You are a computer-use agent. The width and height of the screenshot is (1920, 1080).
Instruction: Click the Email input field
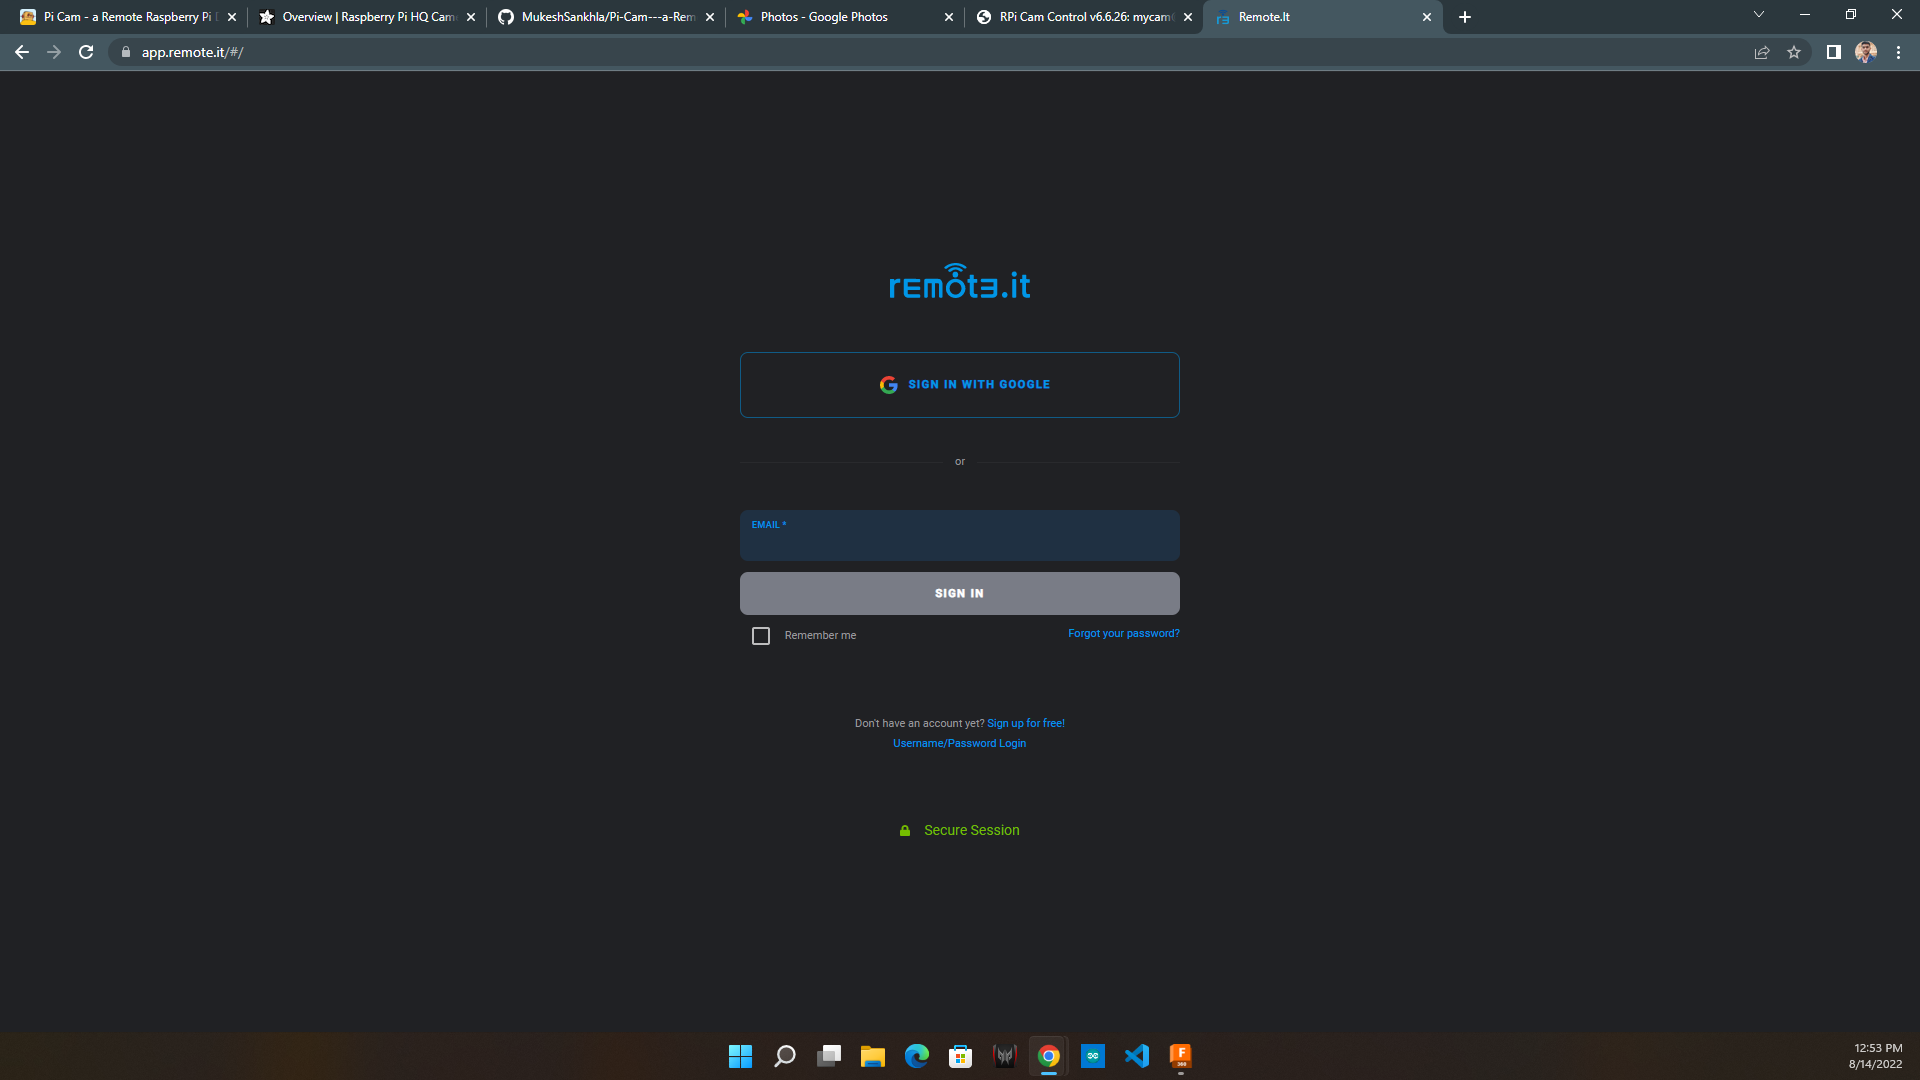coord(960,536)
